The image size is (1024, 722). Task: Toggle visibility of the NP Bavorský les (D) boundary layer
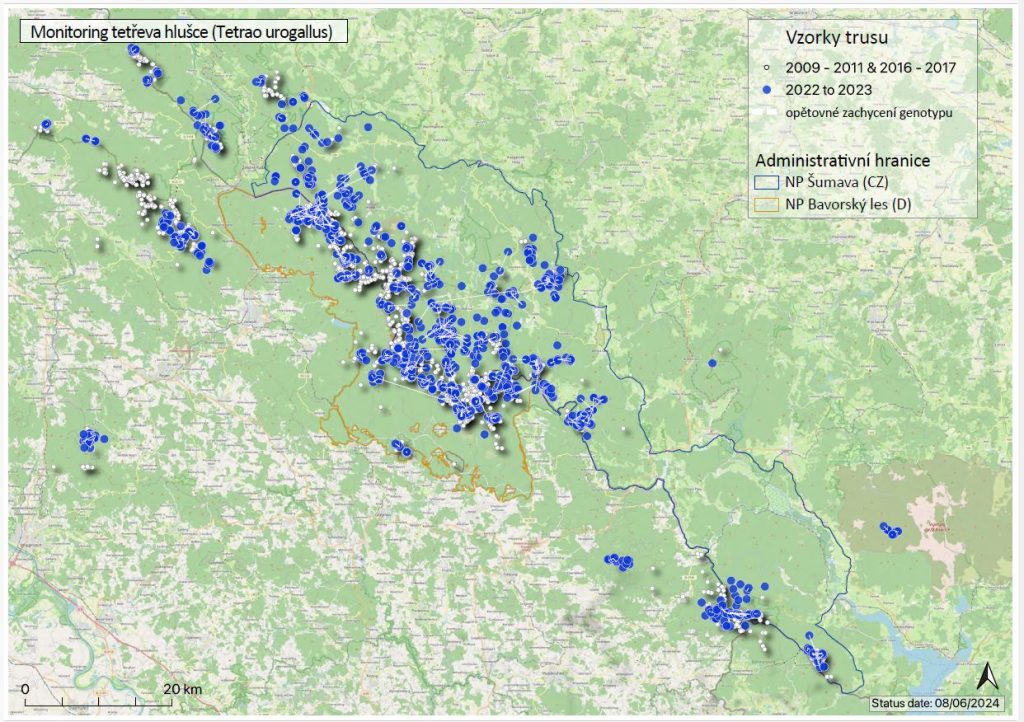pos(767,205)
